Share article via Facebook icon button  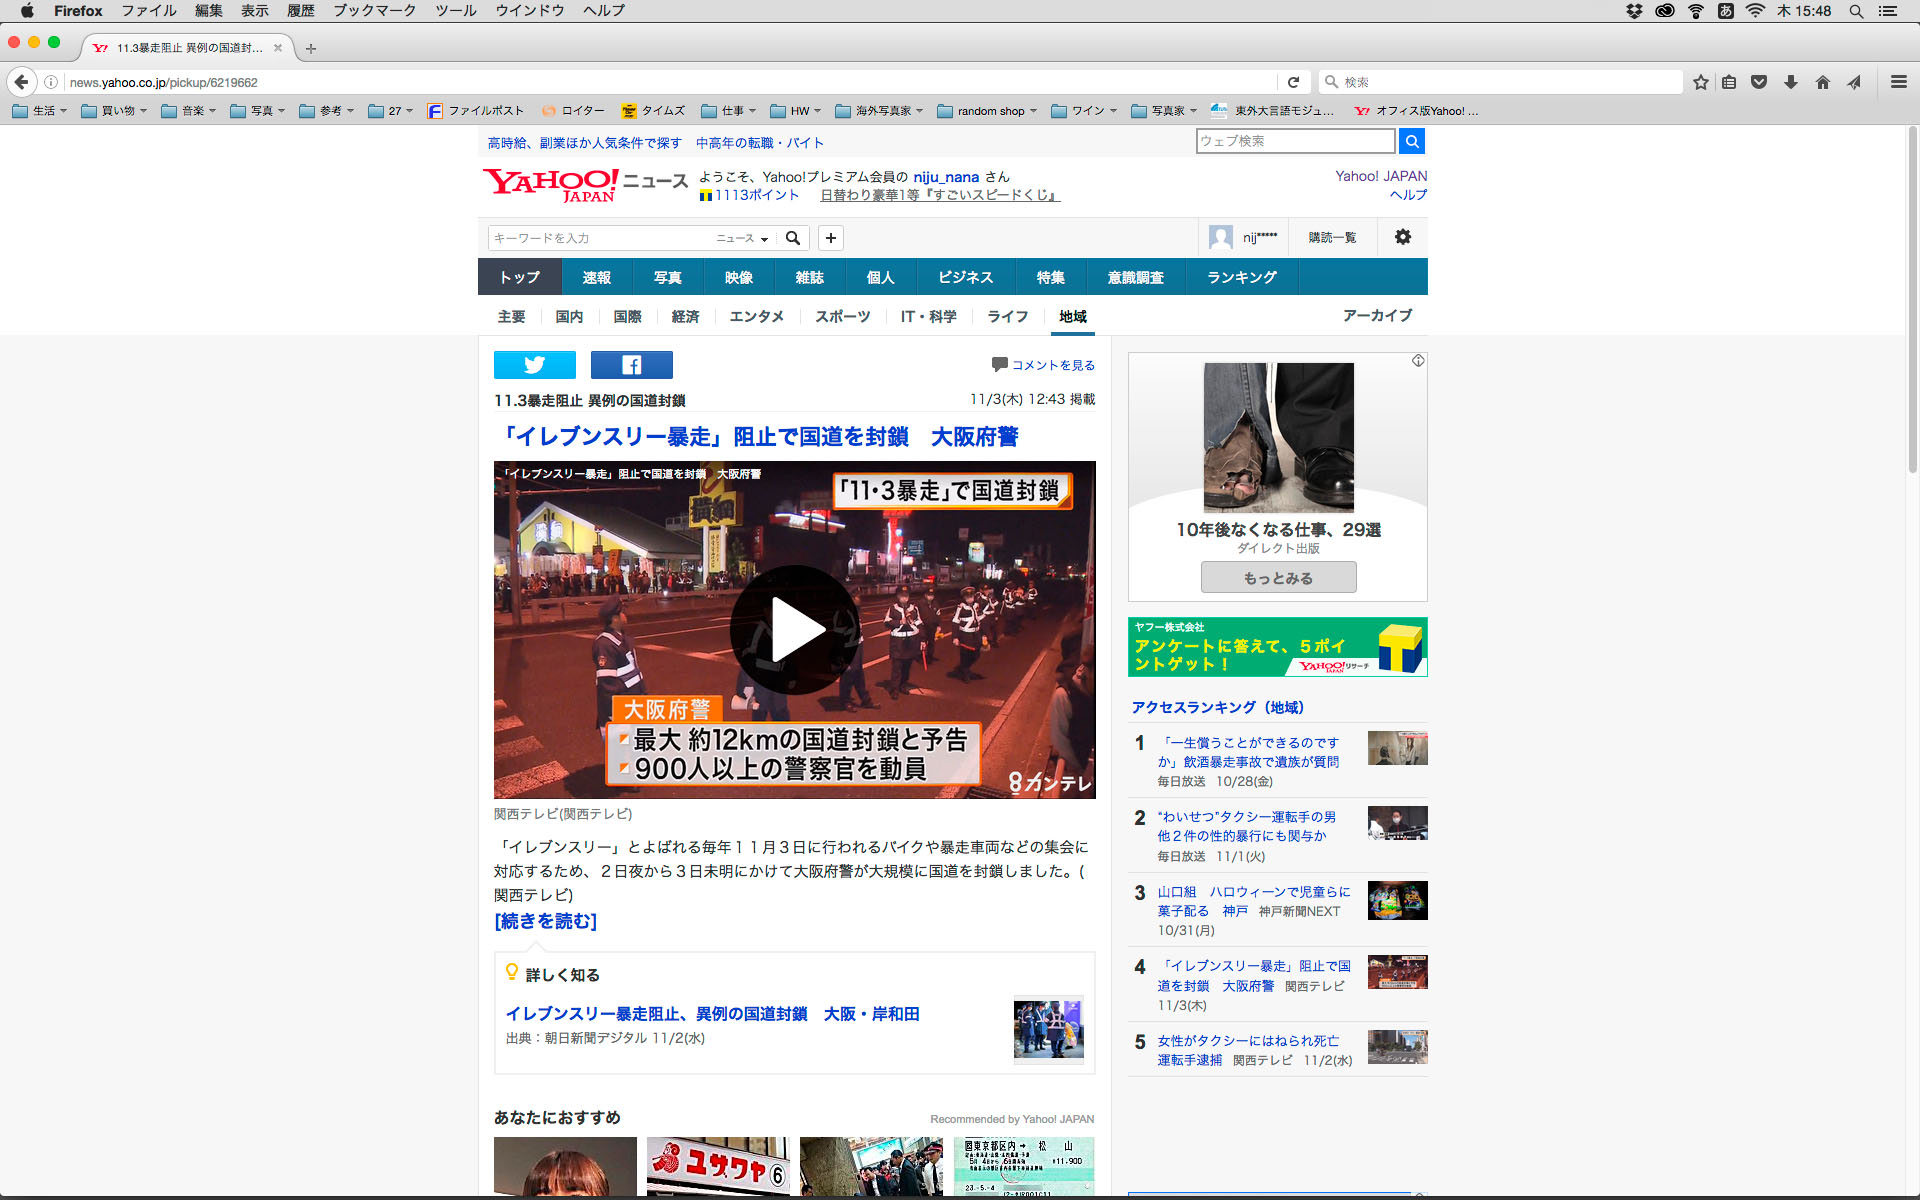[631, 365]
